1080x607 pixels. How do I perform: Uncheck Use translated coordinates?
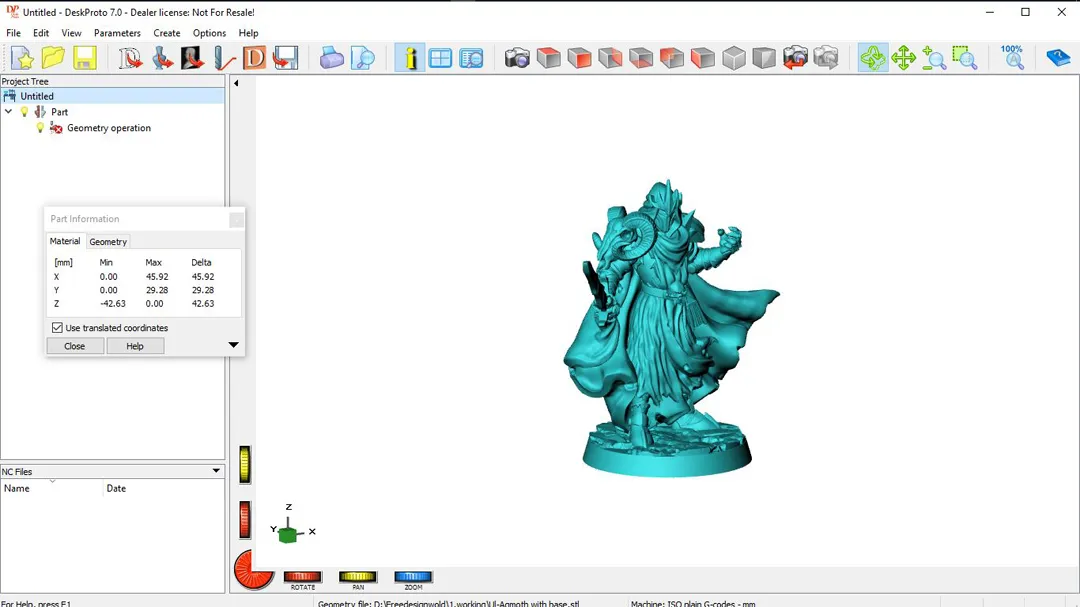point(57,327)
